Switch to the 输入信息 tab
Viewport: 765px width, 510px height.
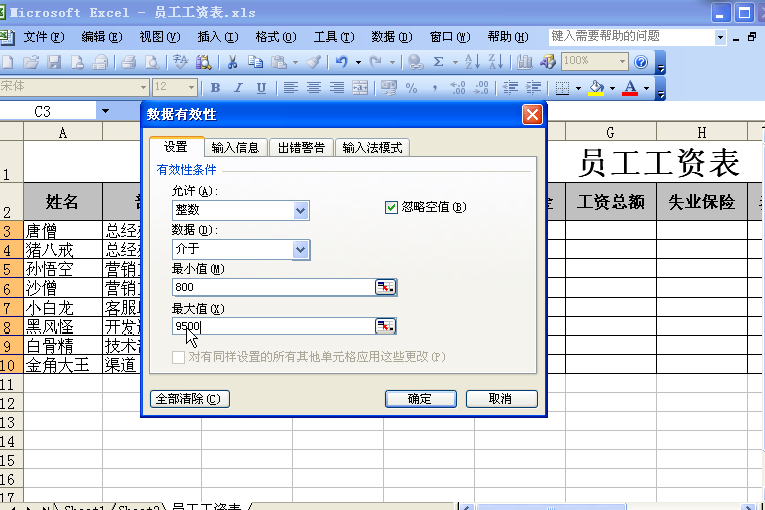pyautogui.click(x=236, y=147)
